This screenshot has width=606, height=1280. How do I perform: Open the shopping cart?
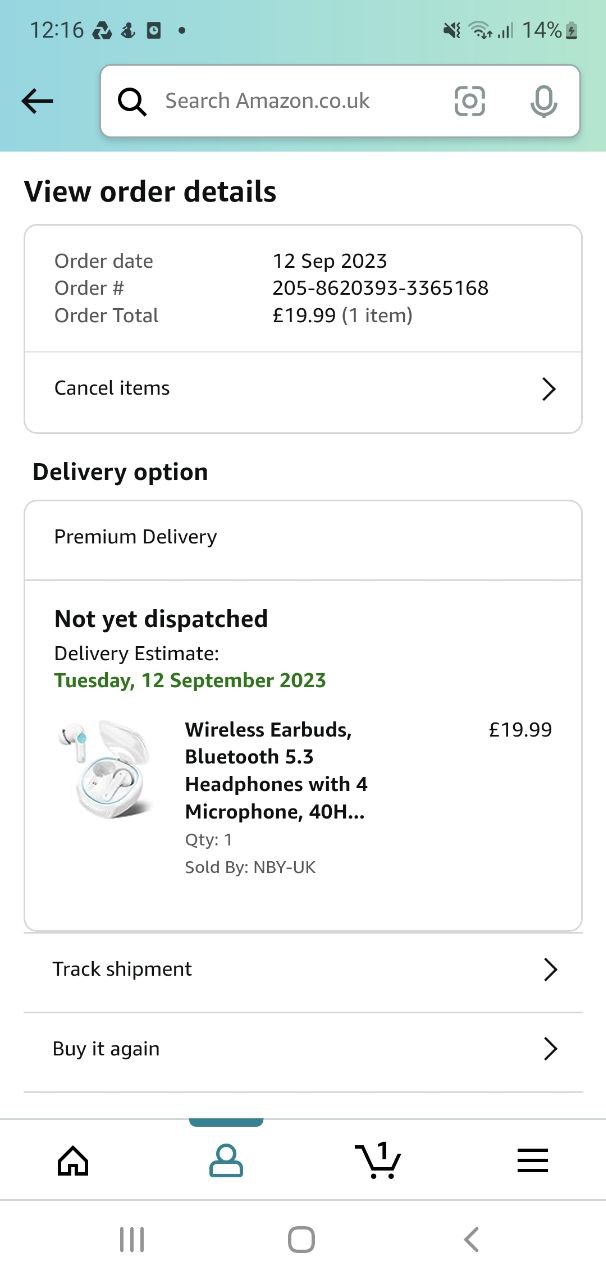[x=378, y=1160]
